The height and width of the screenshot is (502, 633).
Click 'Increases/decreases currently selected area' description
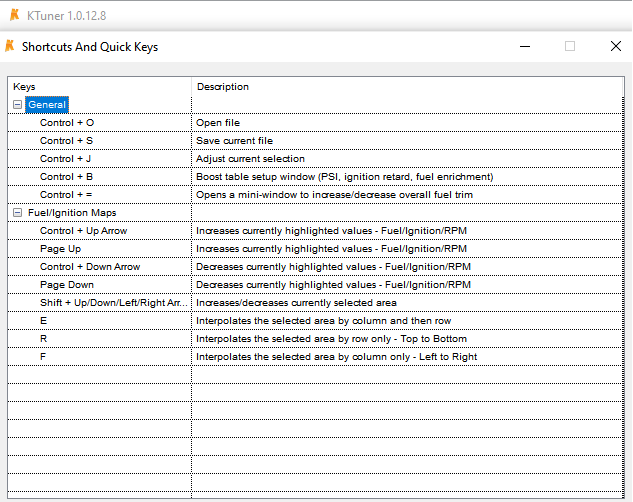[296, 303]
